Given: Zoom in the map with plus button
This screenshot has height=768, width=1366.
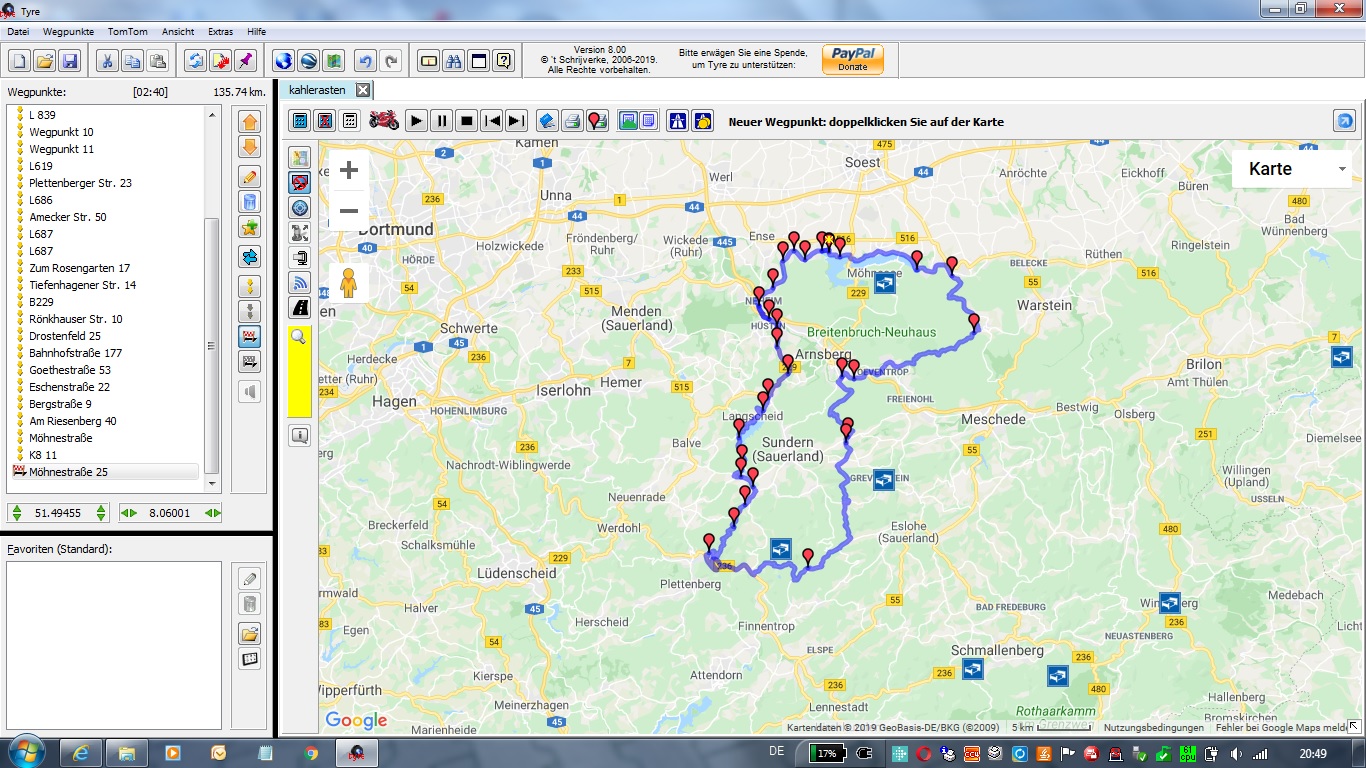Looking at the screenshot, I should (x=349, y=170).
